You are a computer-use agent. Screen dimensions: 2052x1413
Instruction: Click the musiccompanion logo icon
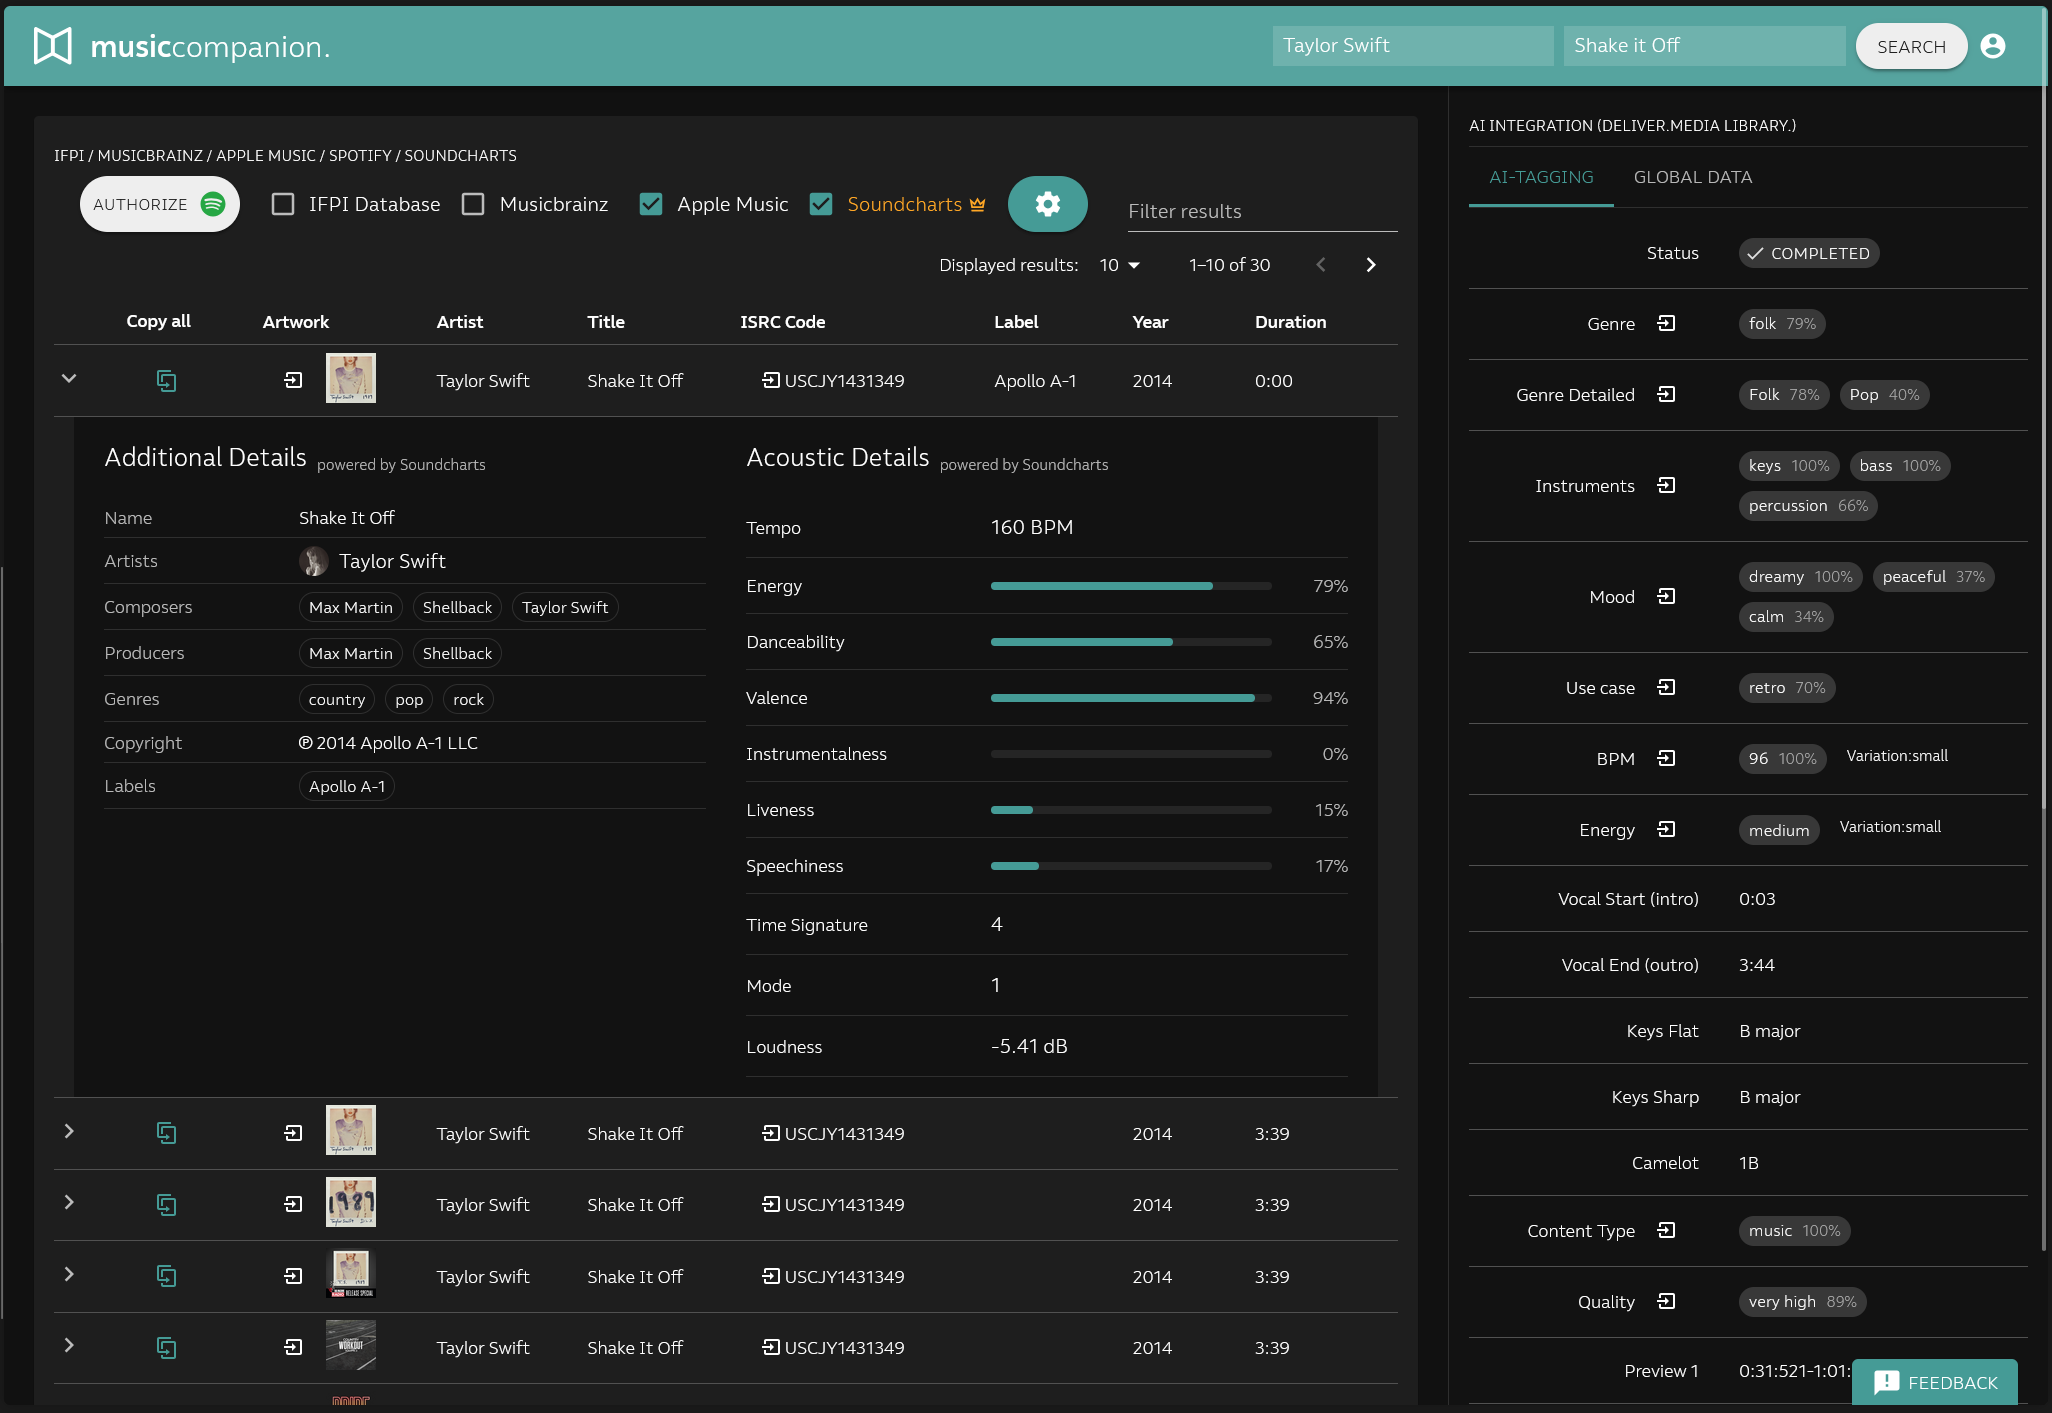point(53,46)
